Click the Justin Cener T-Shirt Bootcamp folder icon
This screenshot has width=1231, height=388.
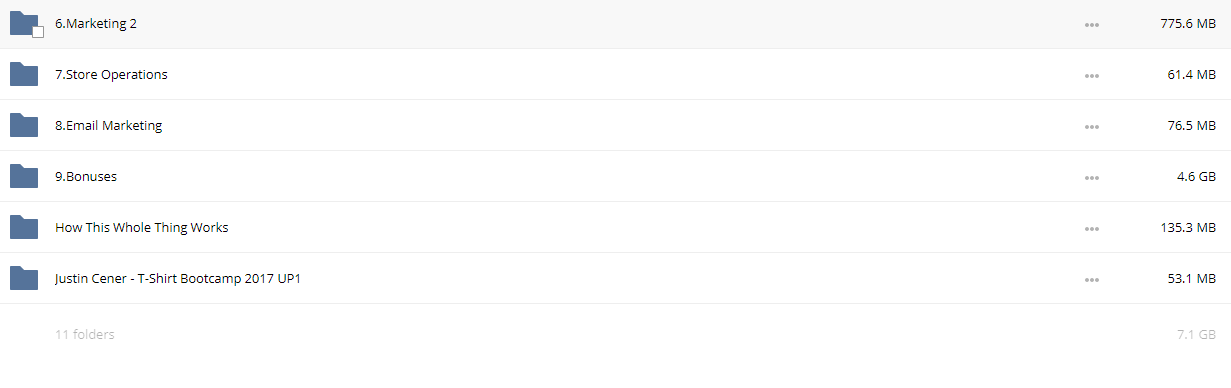pos(23,278)
